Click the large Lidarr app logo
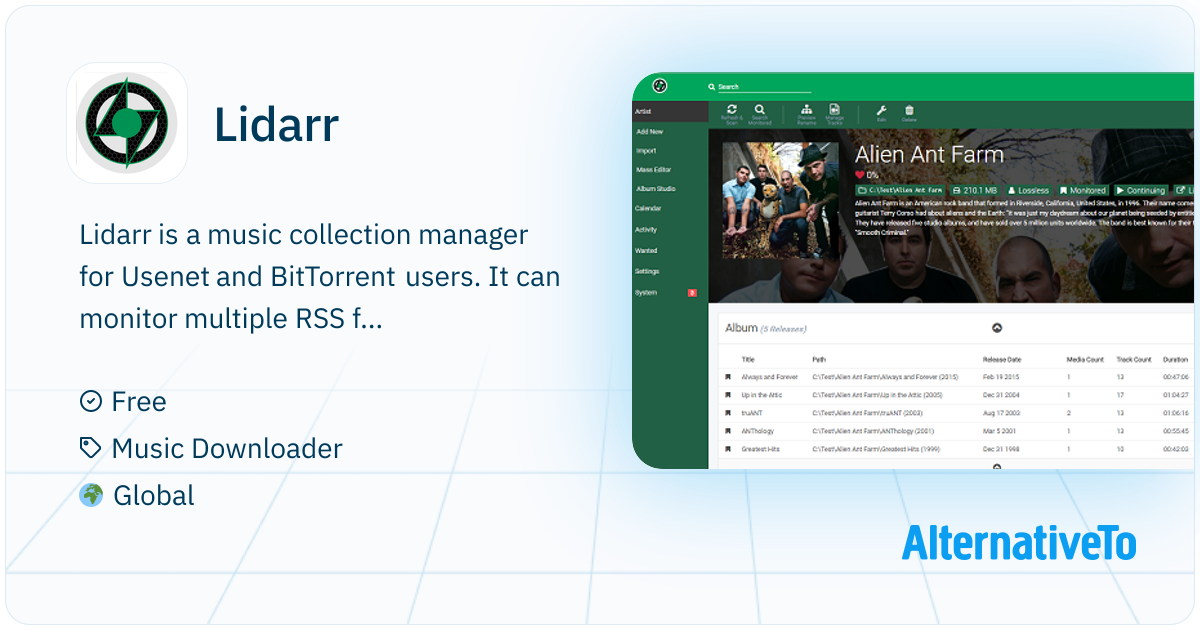 (126, 122)
